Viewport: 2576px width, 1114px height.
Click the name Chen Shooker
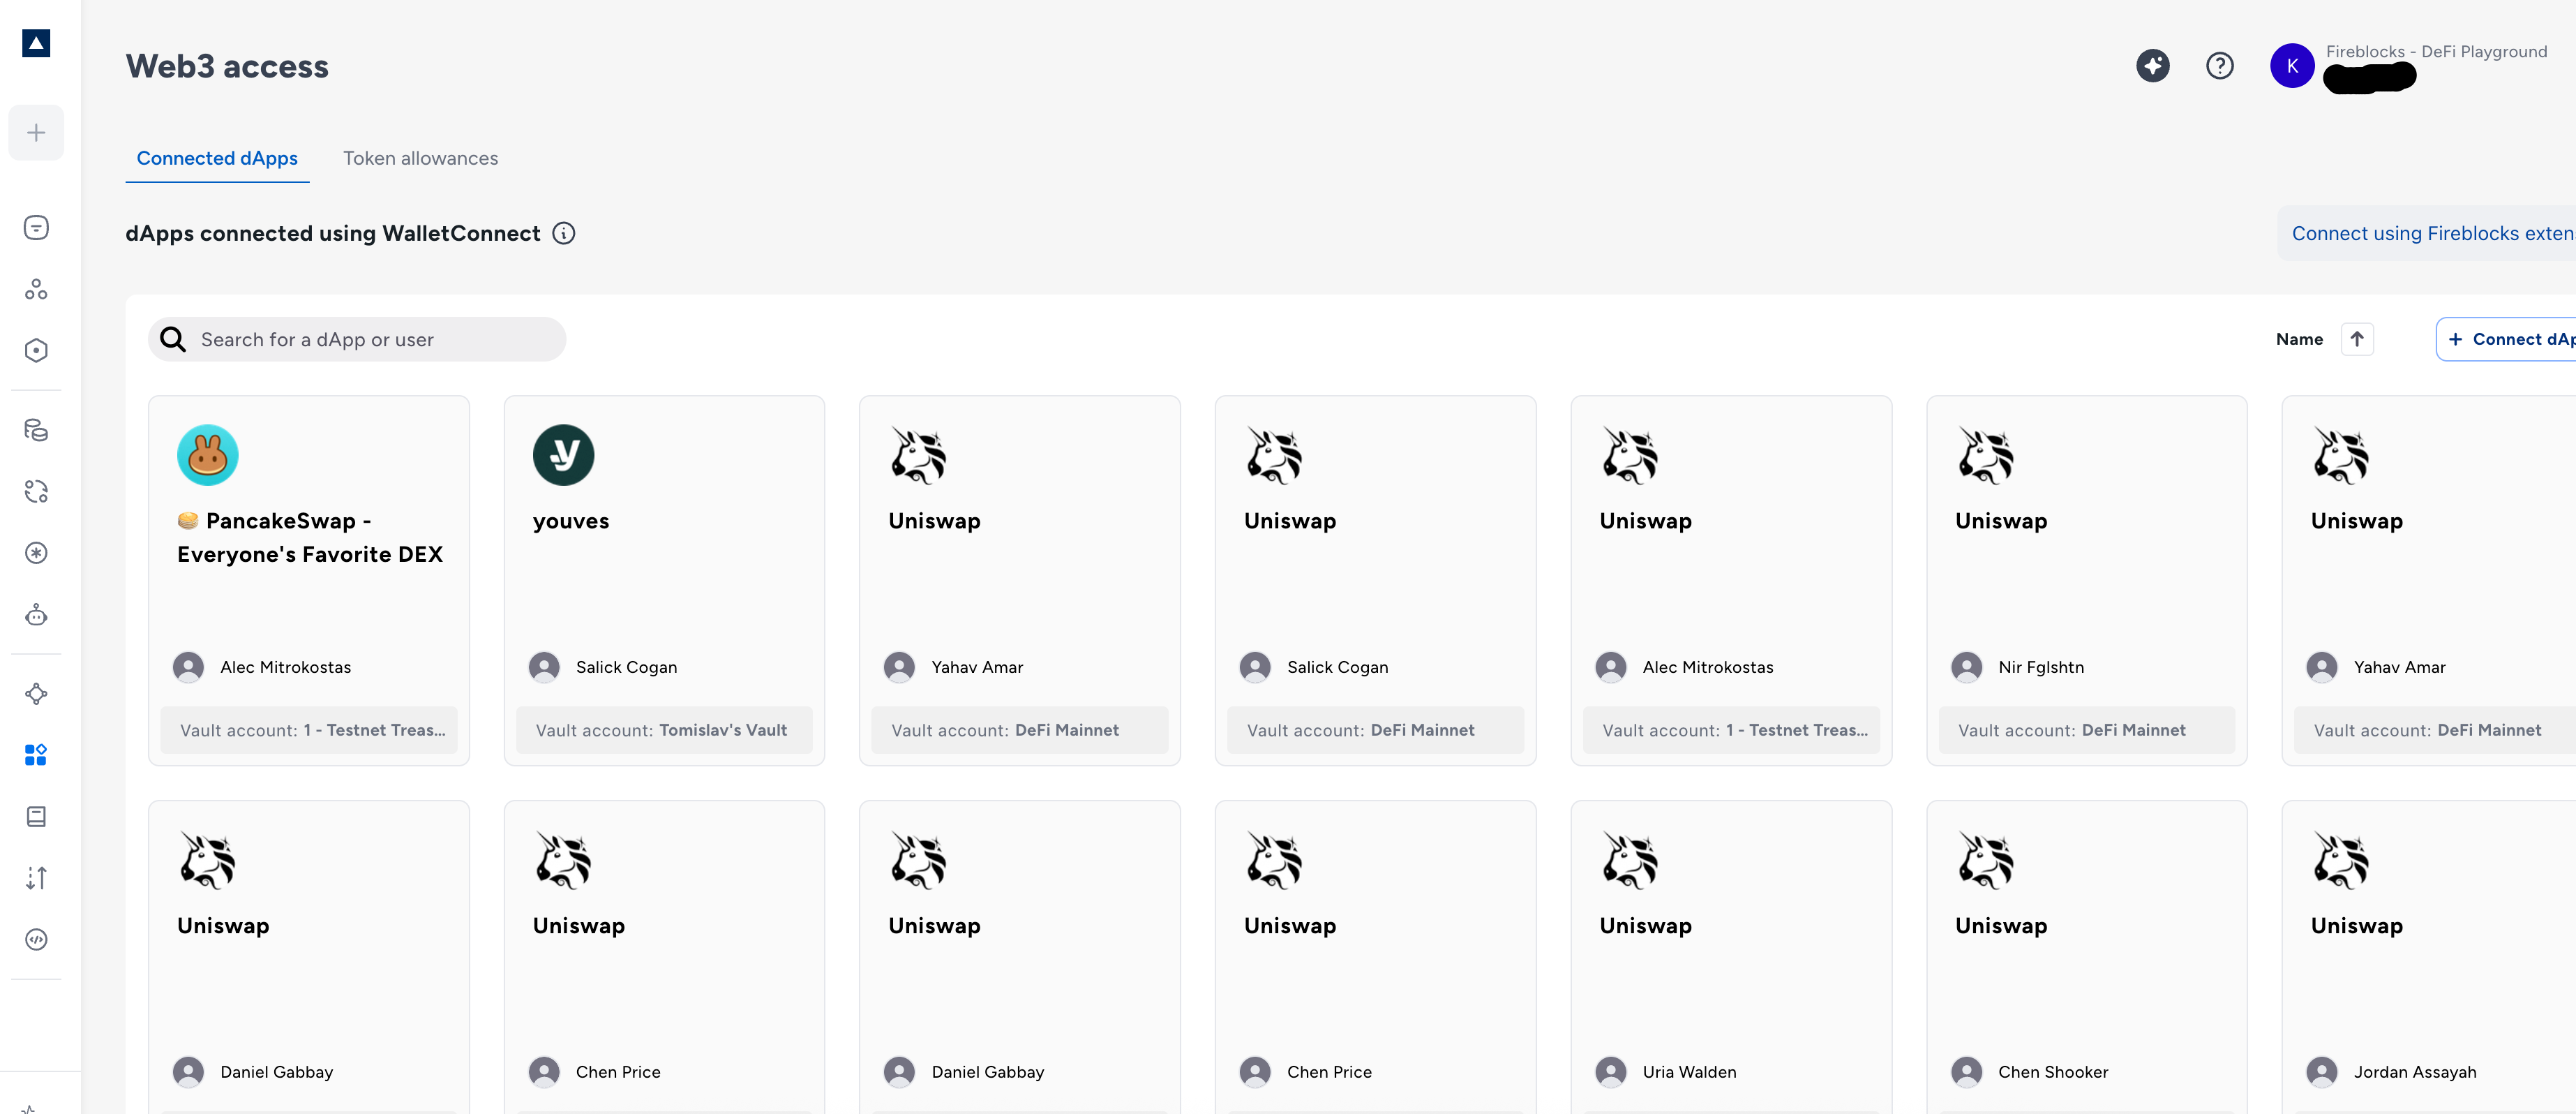tap(2053, 1073)
